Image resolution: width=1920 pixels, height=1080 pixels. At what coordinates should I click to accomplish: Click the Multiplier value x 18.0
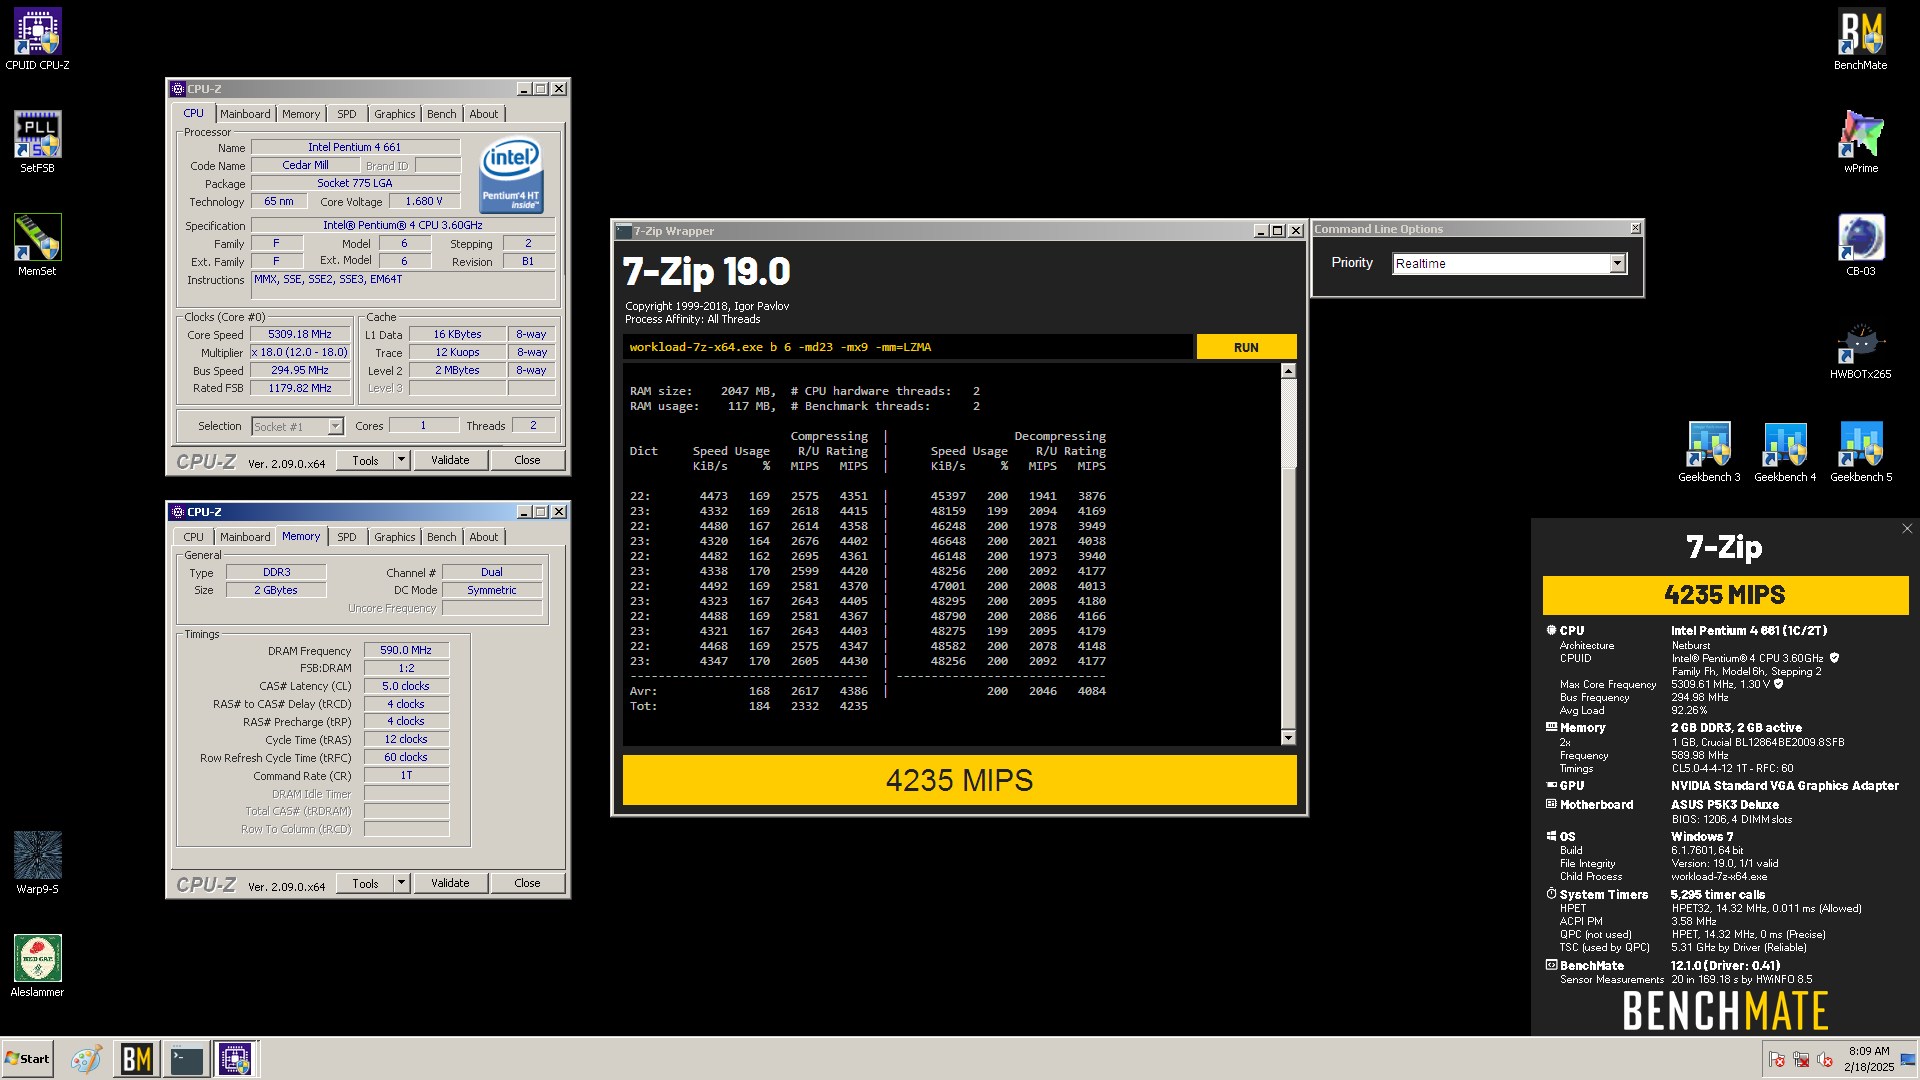coord(300,353)
